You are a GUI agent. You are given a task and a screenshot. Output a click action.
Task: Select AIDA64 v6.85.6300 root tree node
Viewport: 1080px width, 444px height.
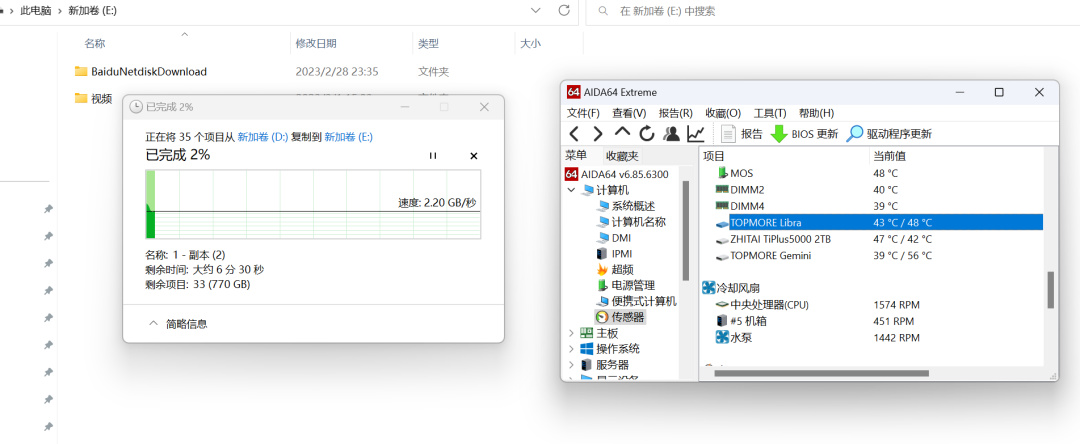[616, 173]
